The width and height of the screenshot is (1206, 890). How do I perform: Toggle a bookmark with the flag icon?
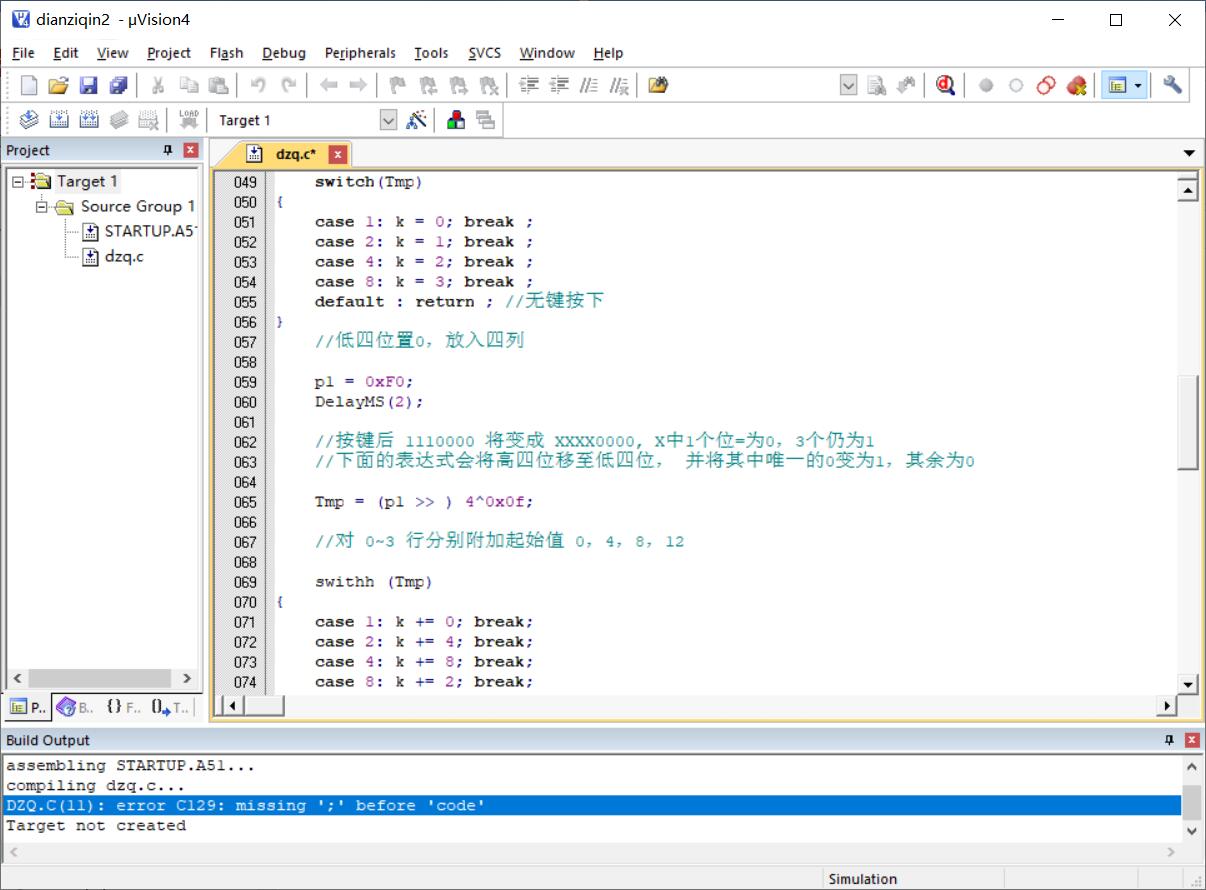pos(398,86)
